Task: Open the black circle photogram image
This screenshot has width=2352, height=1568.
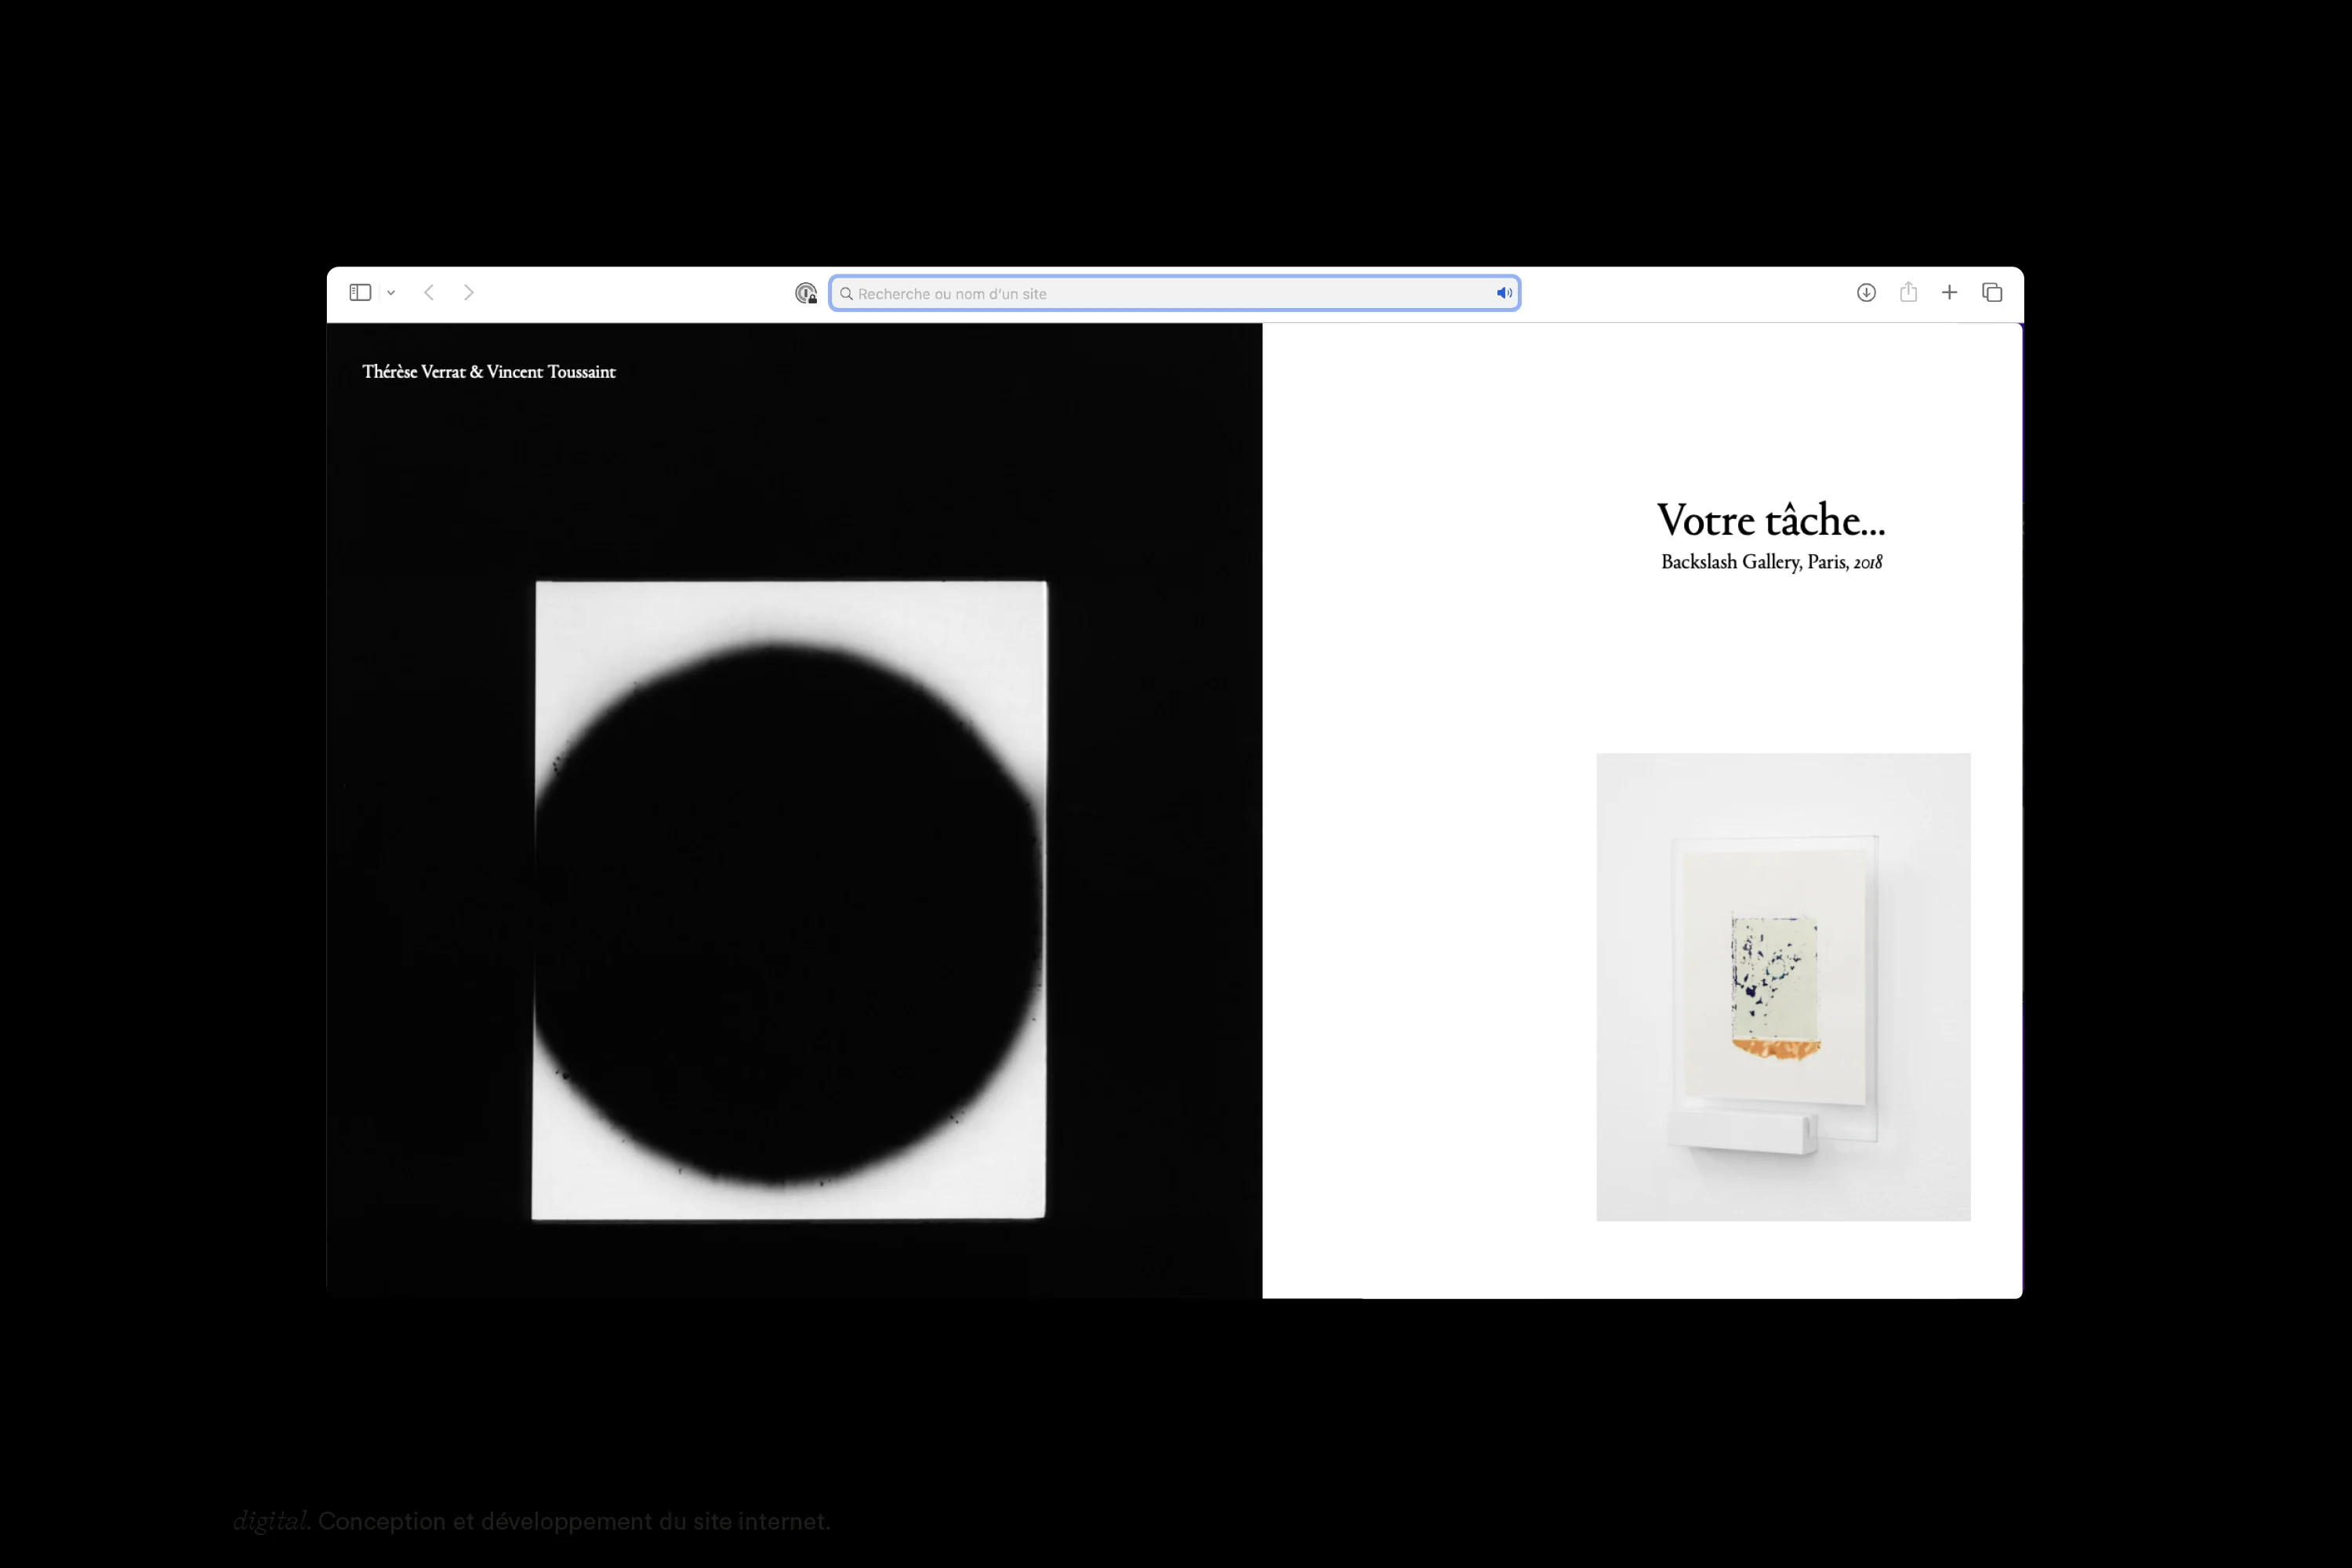Action: click(x=789, y=900)
